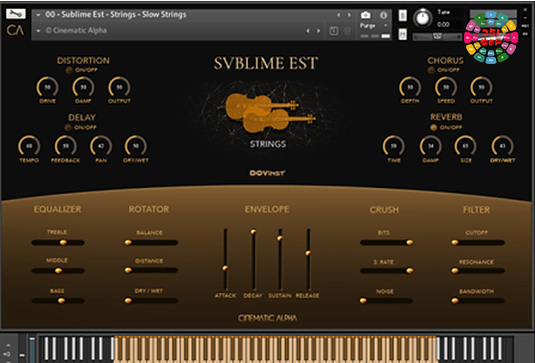Viewport: 535px width, 363px height.
Task: Click the Envelope Decay slider
Action: pyautogui.click(x=253, y=260)
